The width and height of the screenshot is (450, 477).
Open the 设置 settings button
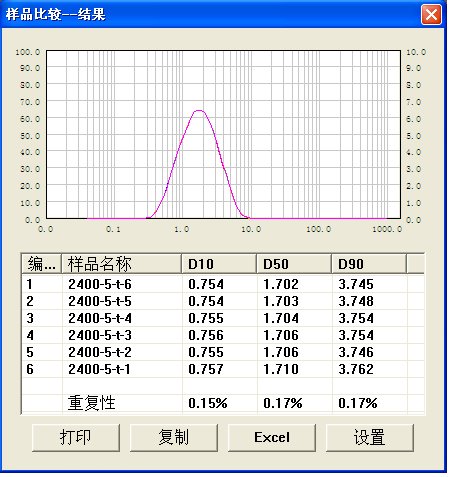[370, 437]
